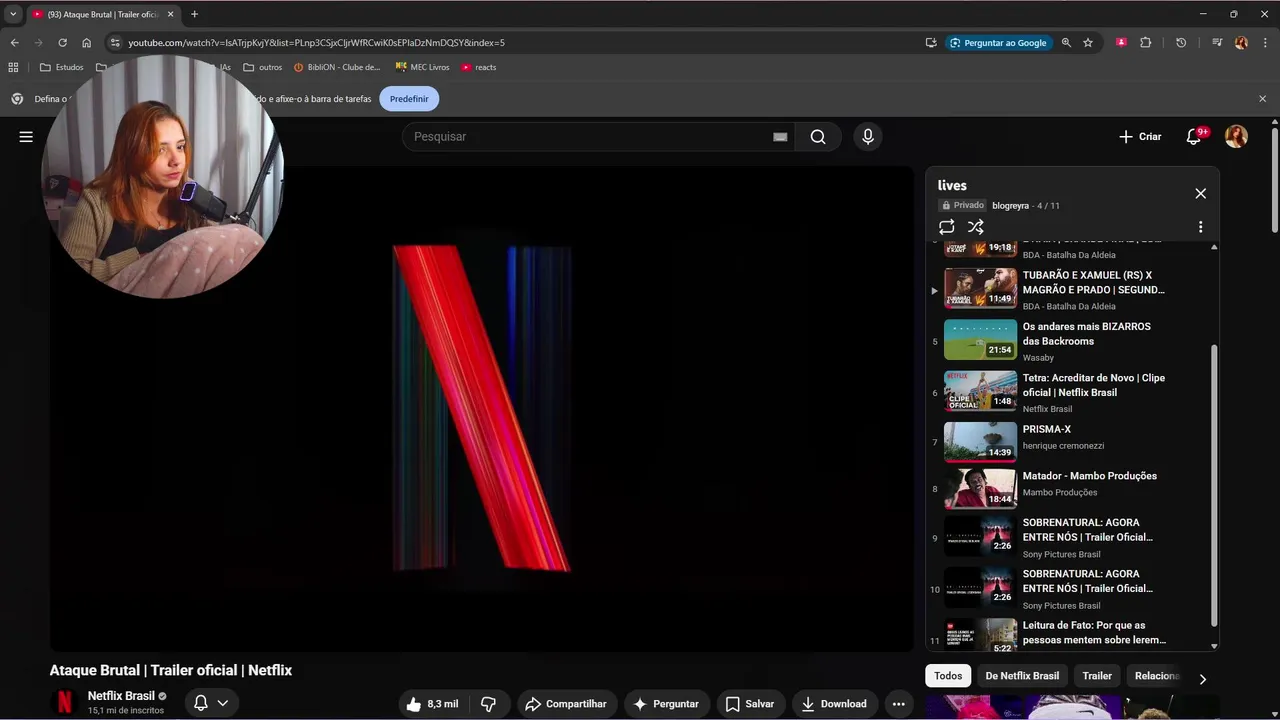Open the playlist three-dot options menu

(x=1200, y=227)
